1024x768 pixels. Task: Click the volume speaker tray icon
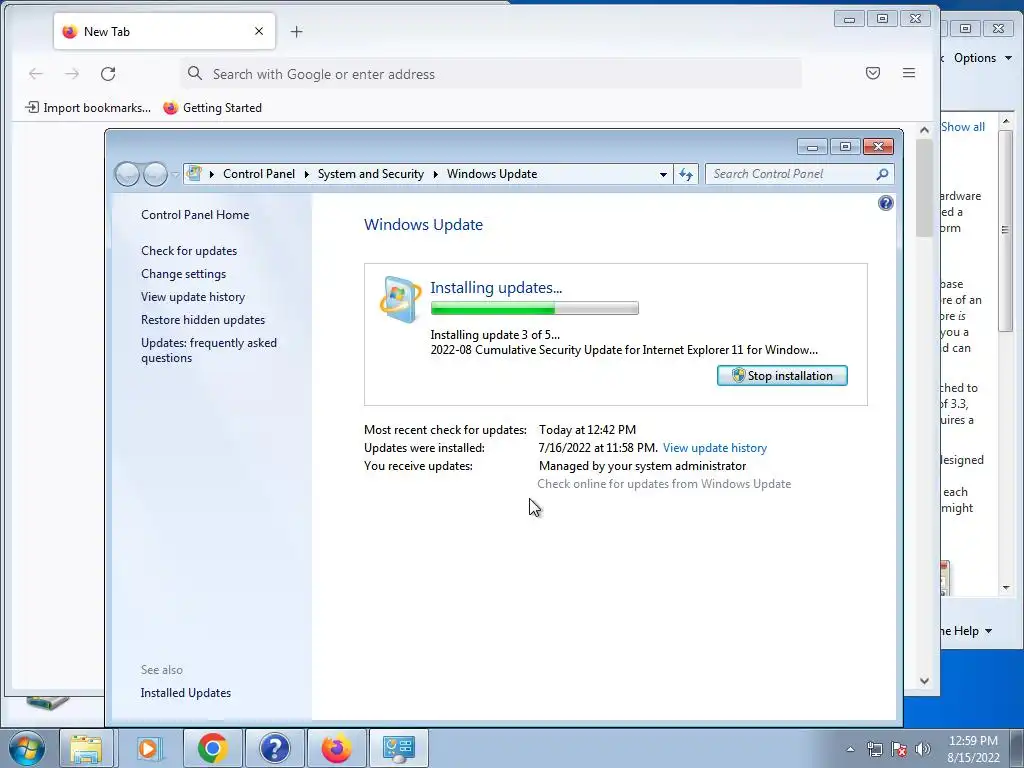(923, 749)
